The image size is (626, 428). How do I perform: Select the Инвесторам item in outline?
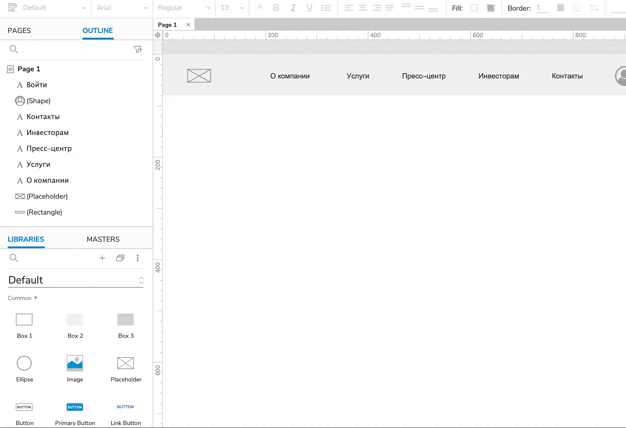pyautogui.click(x=48, y=133)
